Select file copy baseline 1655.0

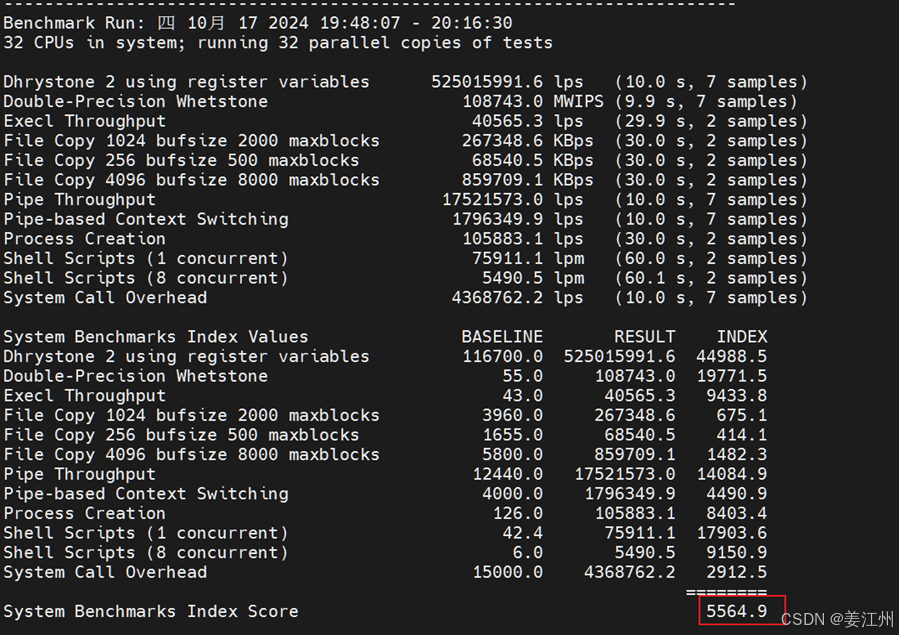(513, 435)
